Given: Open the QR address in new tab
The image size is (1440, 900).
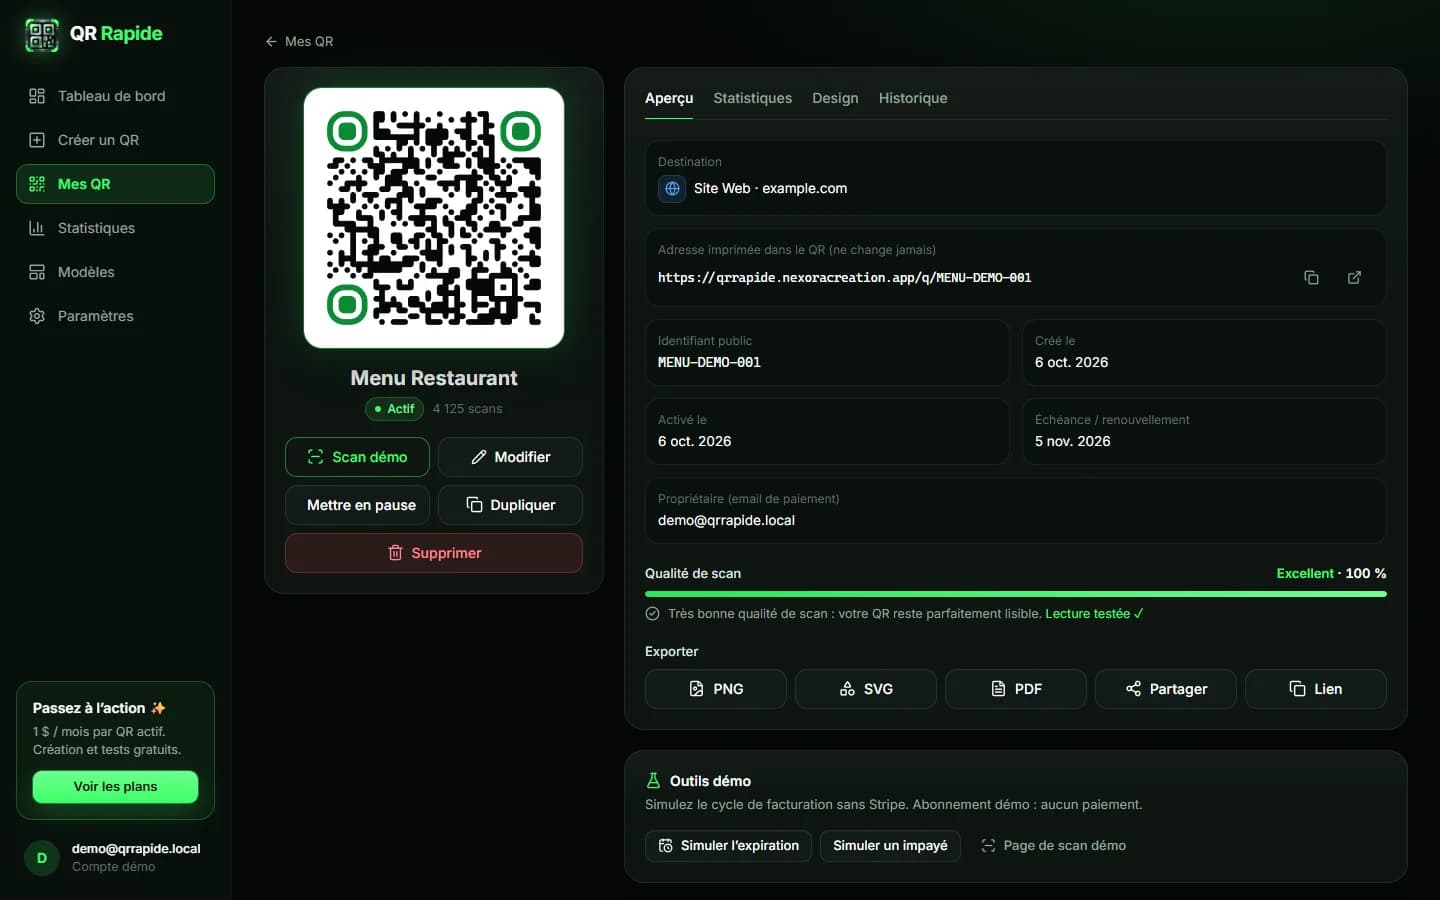Looking at the screenshot, I should (x=1354, y=278).
